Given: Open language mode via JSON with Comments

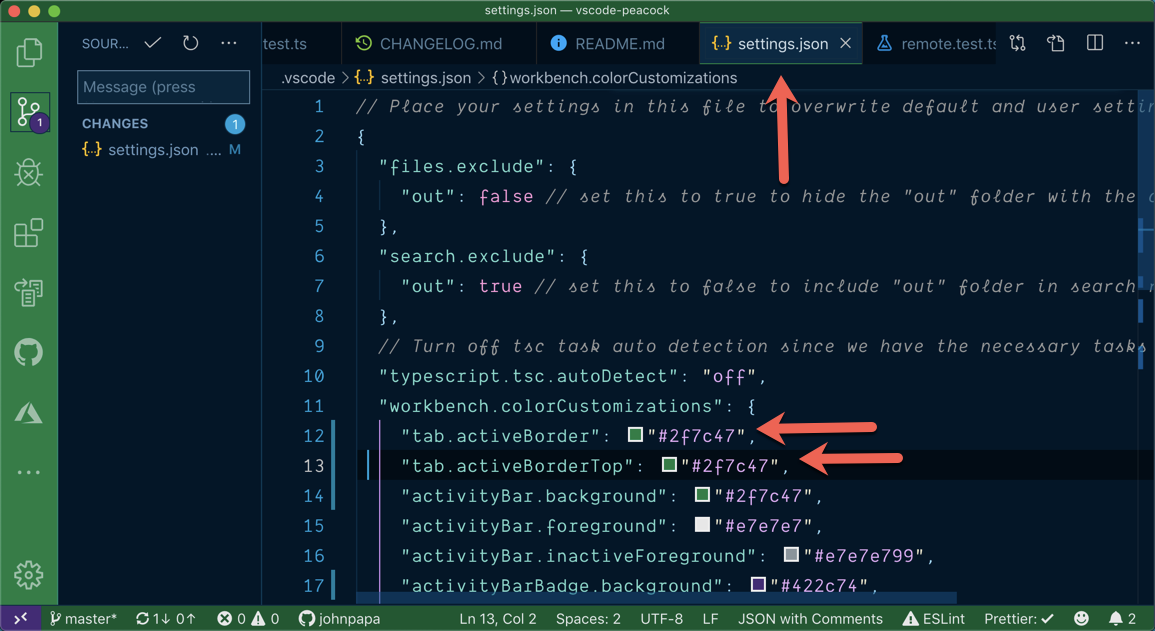Looking at the screenshot, I should (810, 618).
